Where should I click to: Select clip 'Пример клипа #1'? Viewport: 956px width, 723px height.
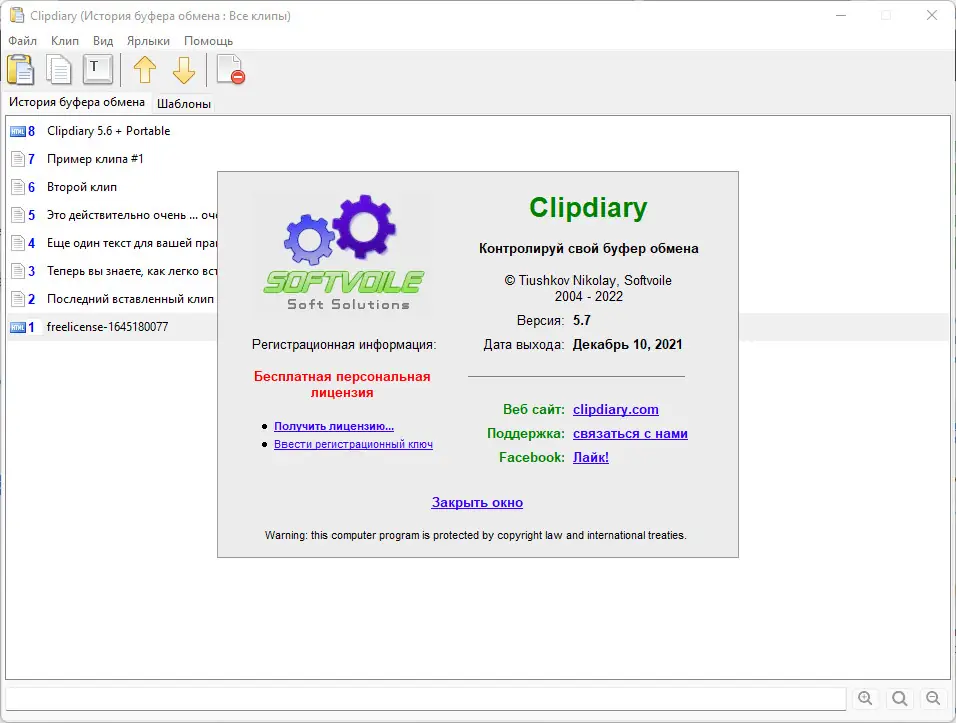click(x=95, y=159)
